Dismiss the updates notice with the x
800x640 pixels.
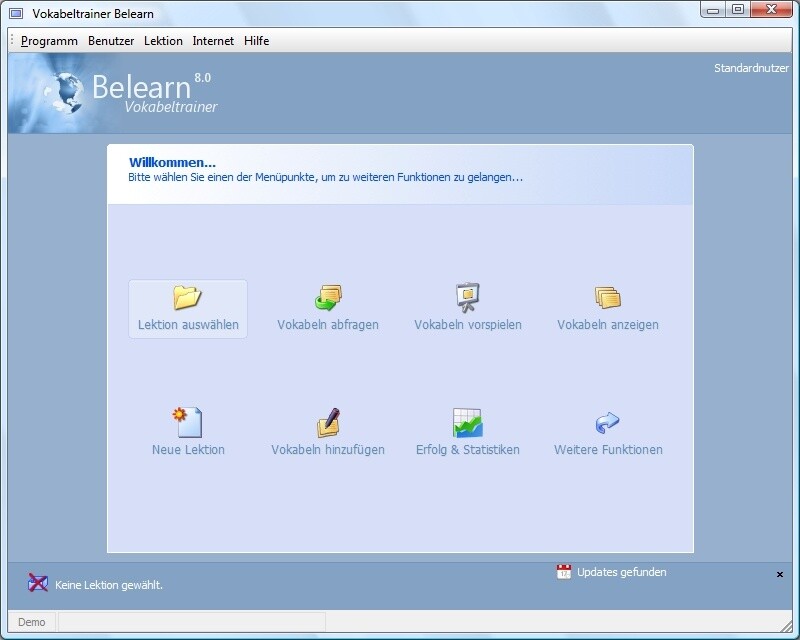tap(780, 574)
